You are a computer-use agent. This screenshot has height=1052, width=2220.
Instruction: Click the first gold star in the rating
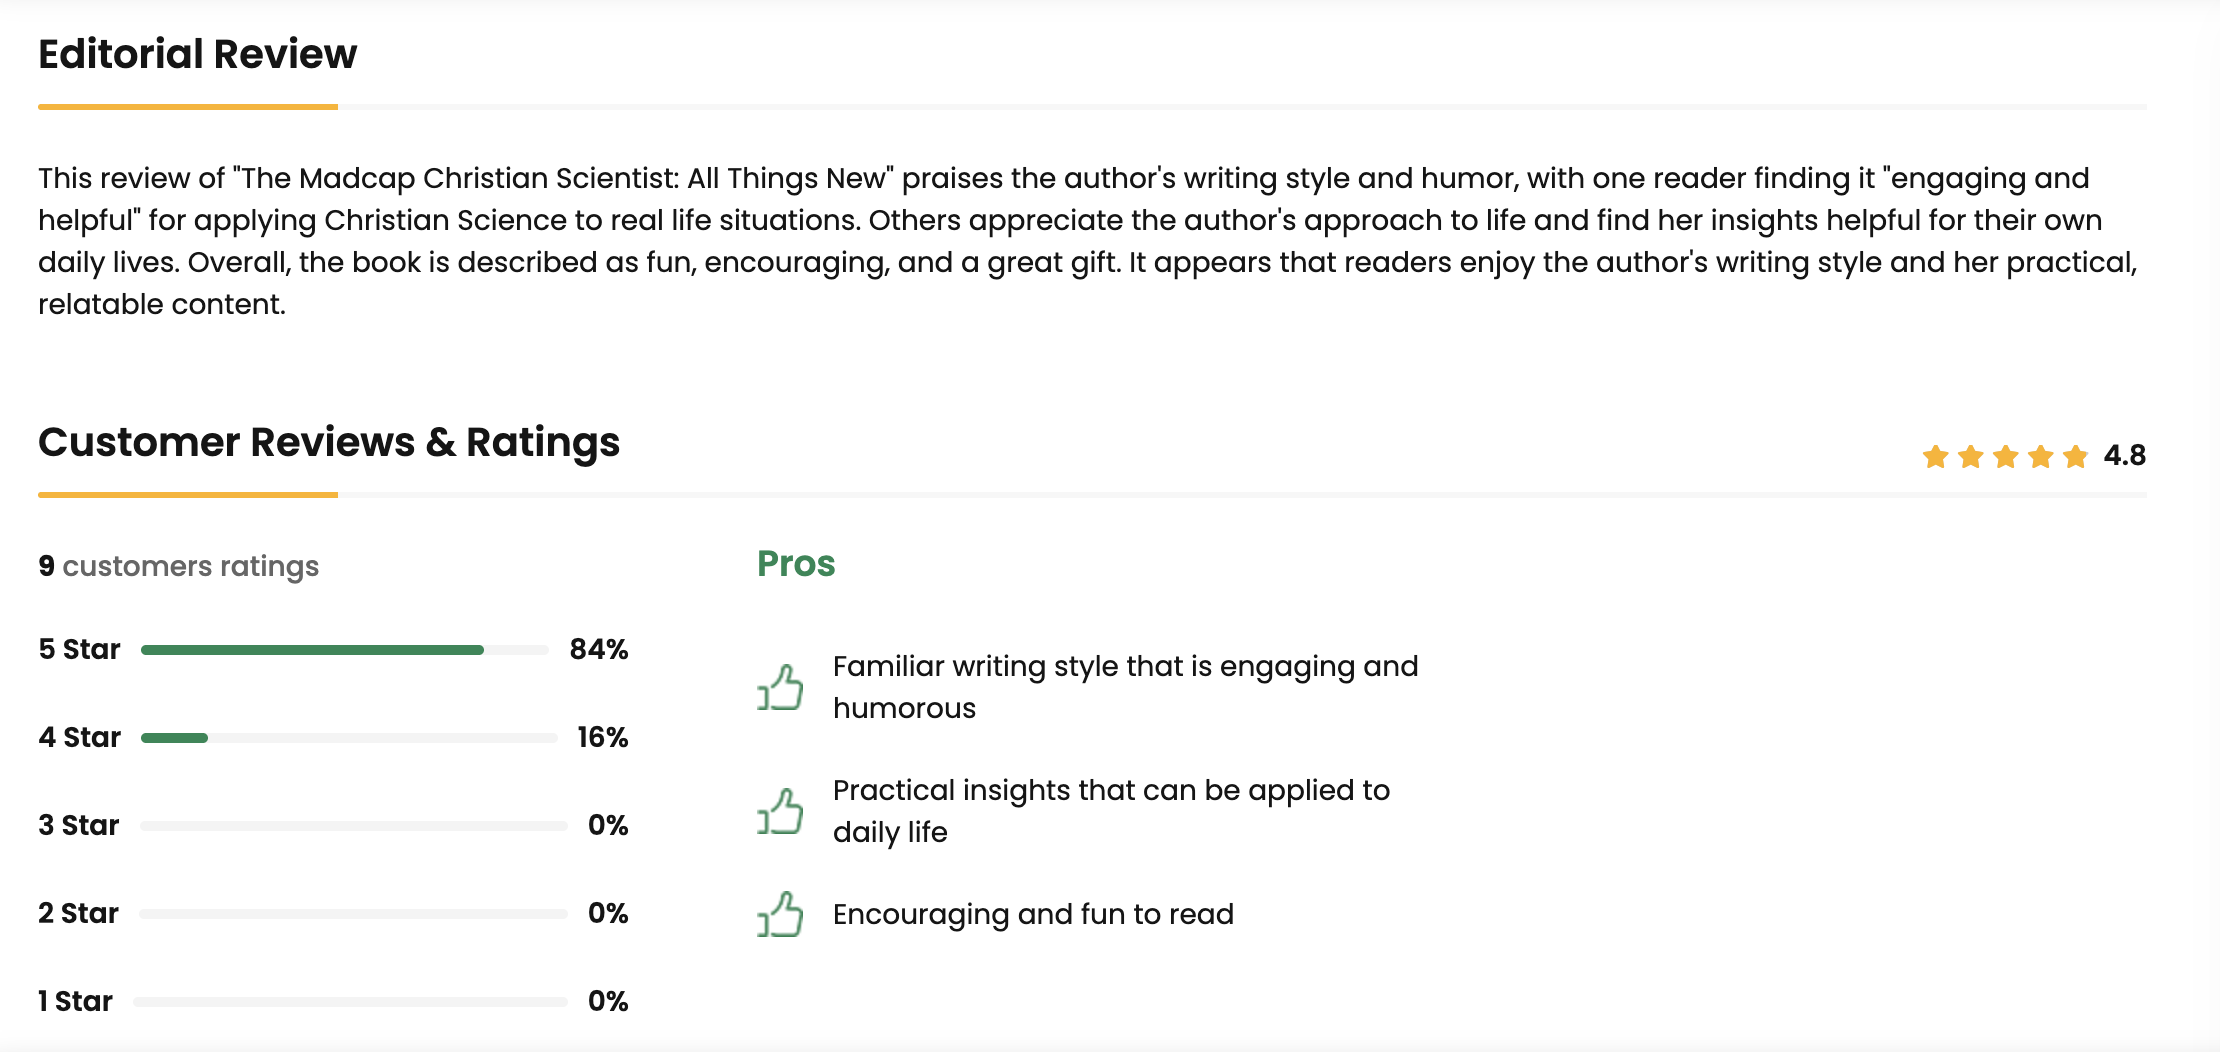(1935, 457)
